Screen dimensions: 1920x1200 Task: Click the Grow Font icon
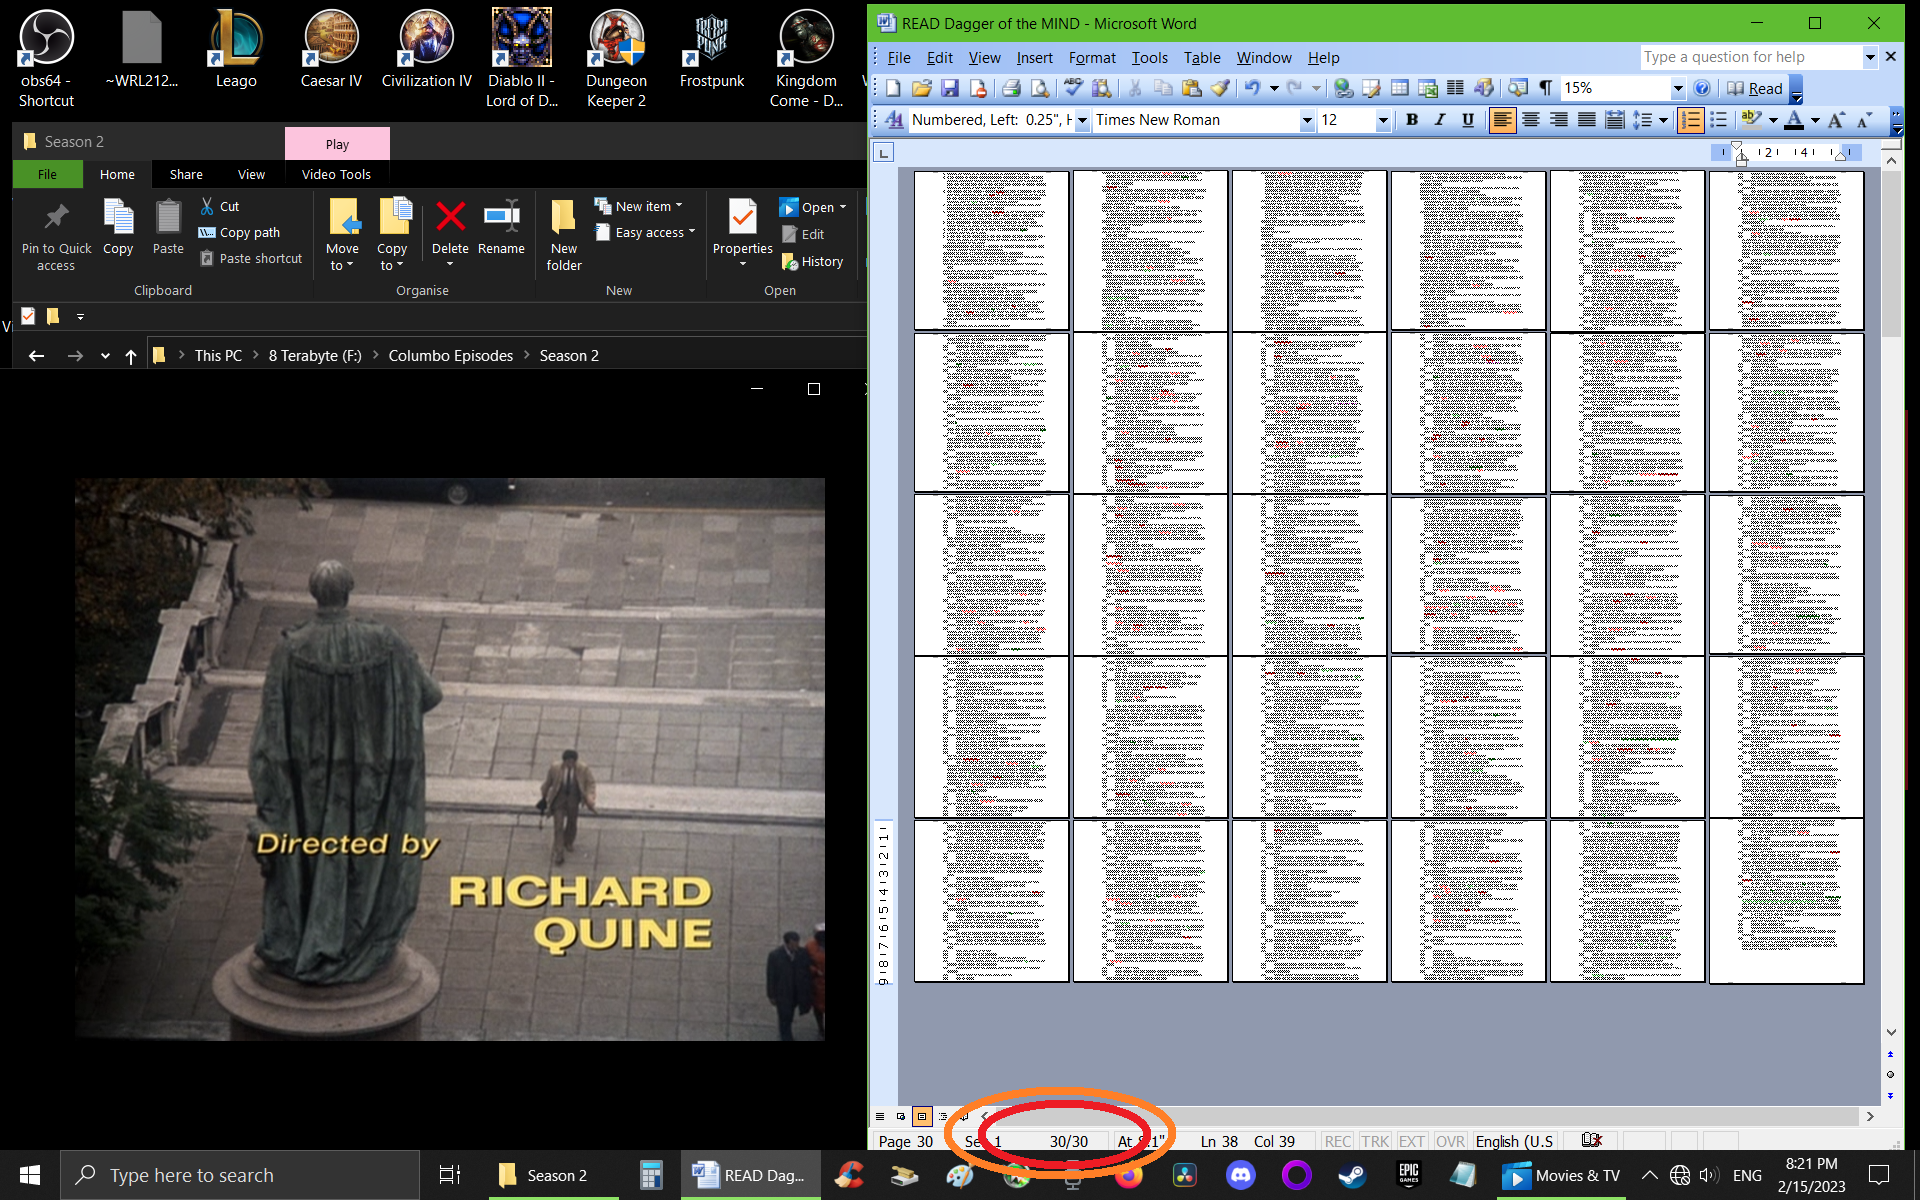(1836, 120)
